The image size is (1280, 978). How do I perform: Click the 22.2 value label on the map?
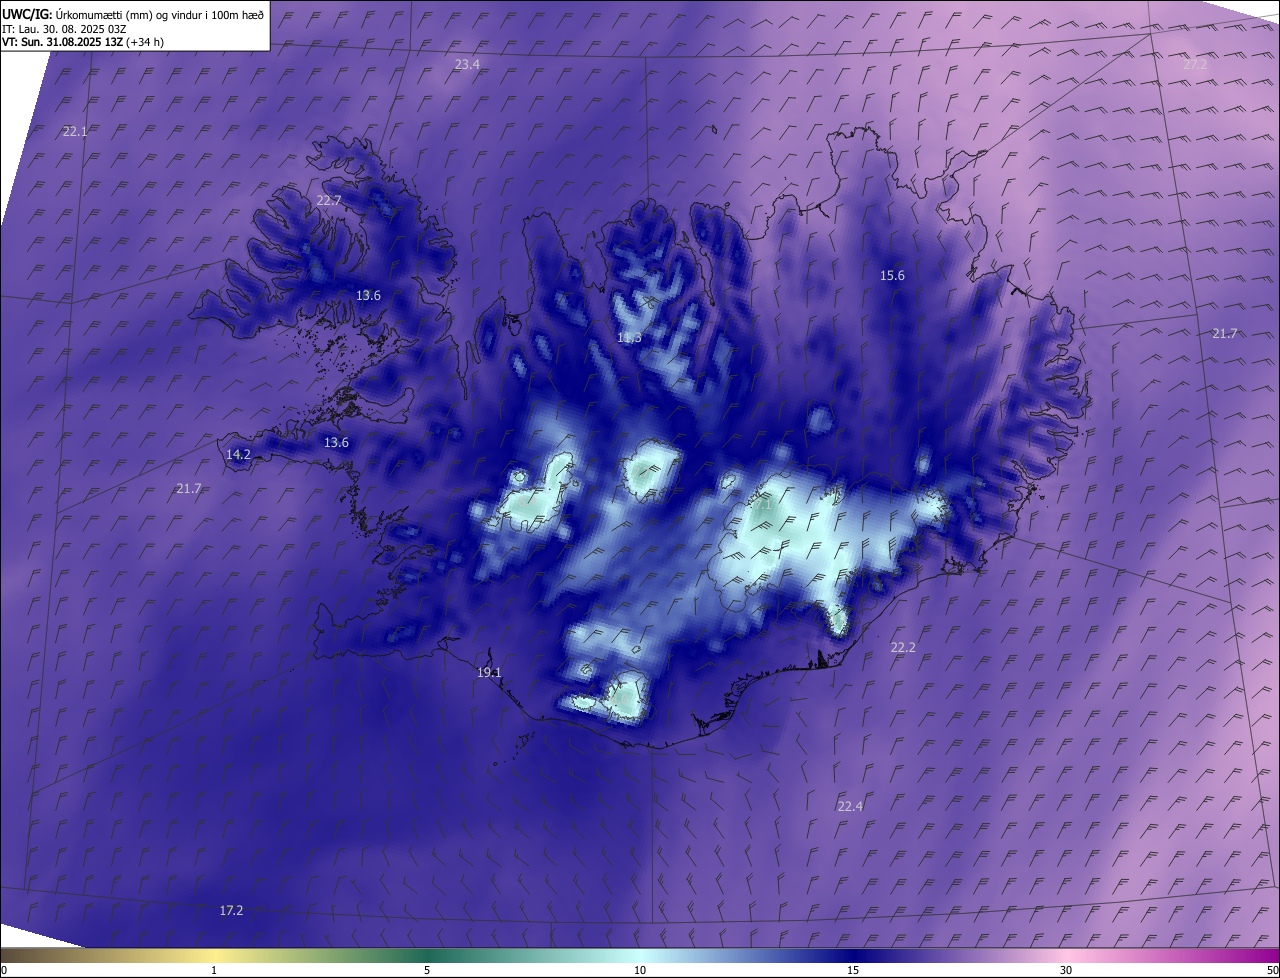pyautogui.click(x=903, y=647)
